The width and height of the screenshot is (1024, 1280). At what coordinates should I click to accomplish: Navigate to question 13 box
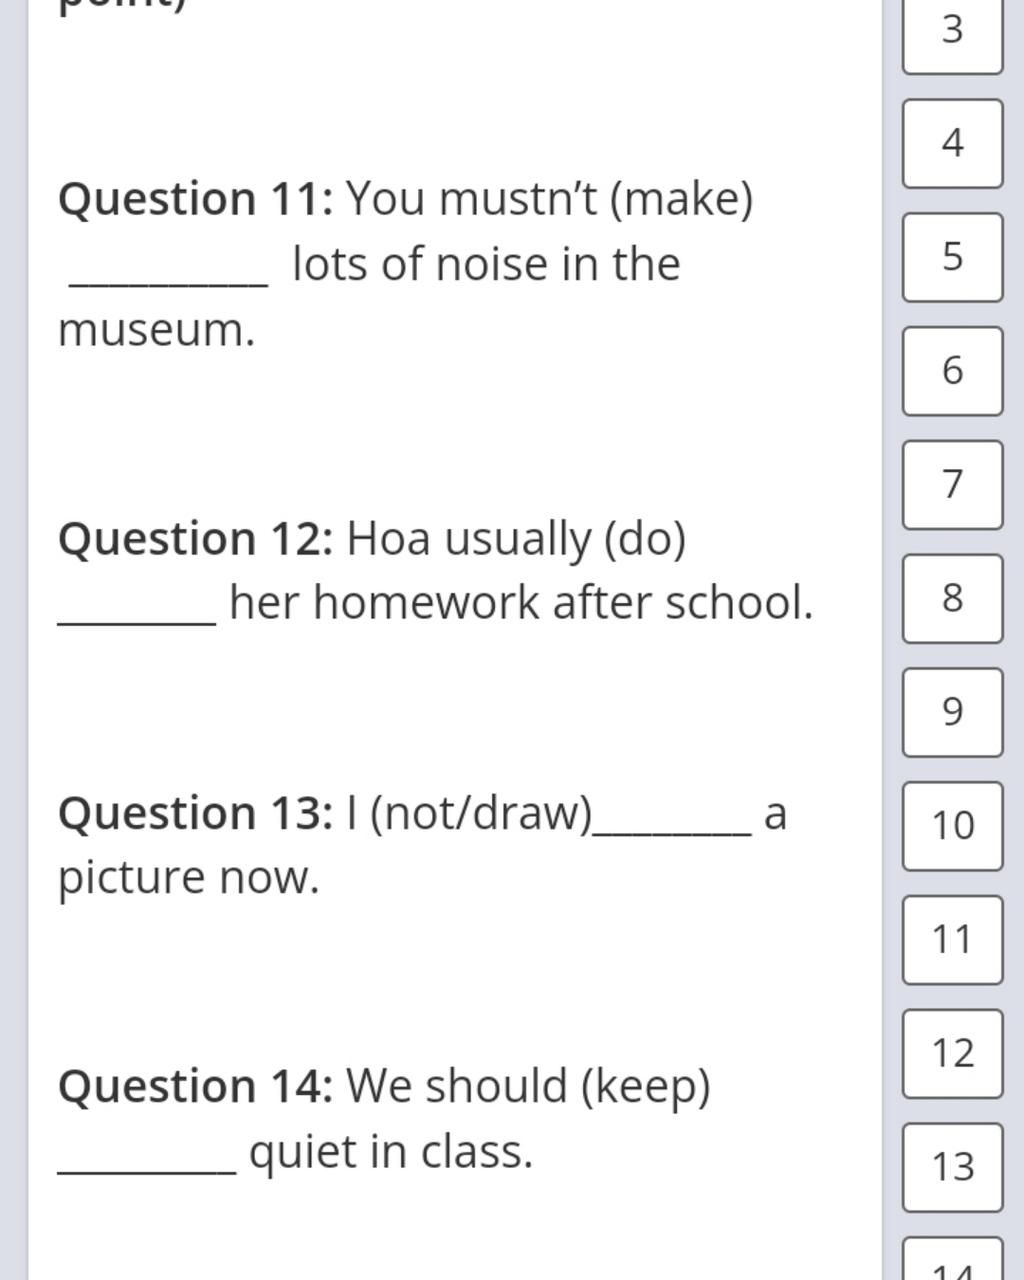[952, 1167]
